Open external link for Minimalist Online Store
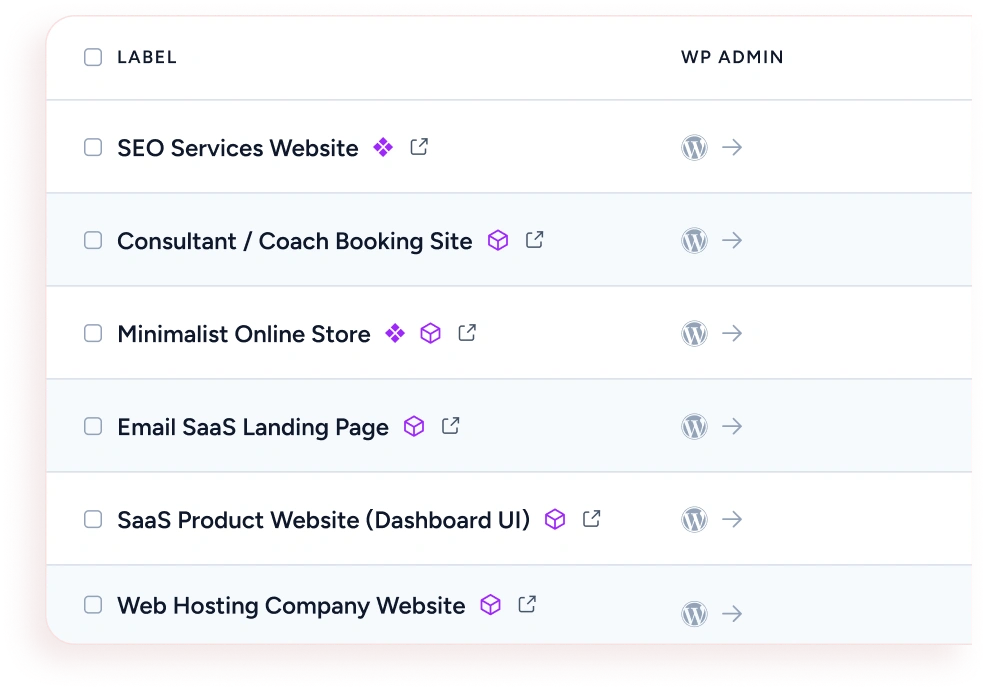987x690 pixels. [467, 333]
